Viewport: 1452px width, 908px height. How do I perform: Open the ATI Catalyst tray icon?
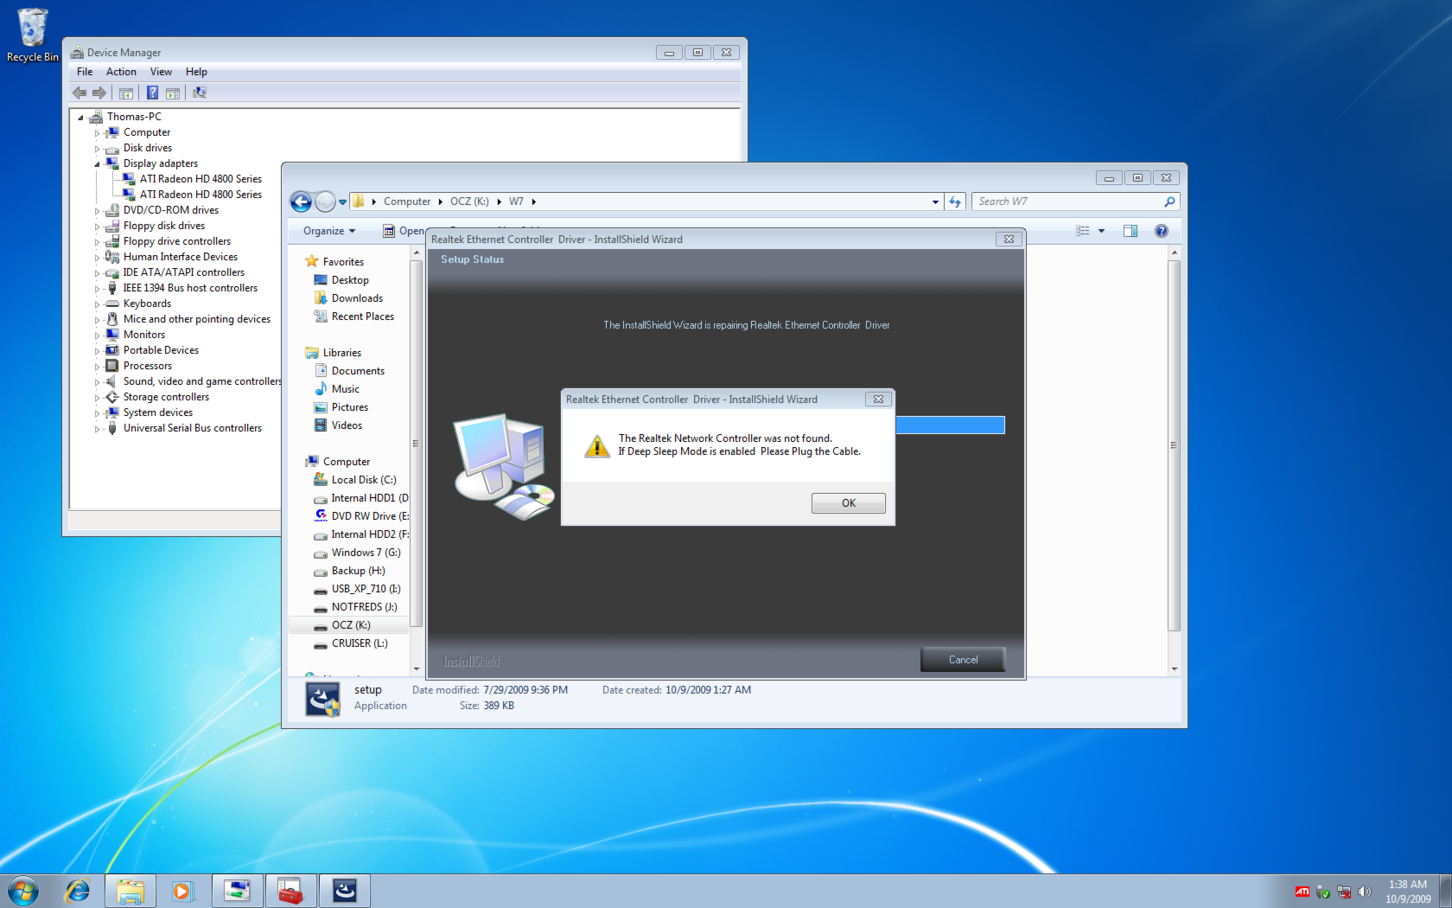pos(1302,890)
